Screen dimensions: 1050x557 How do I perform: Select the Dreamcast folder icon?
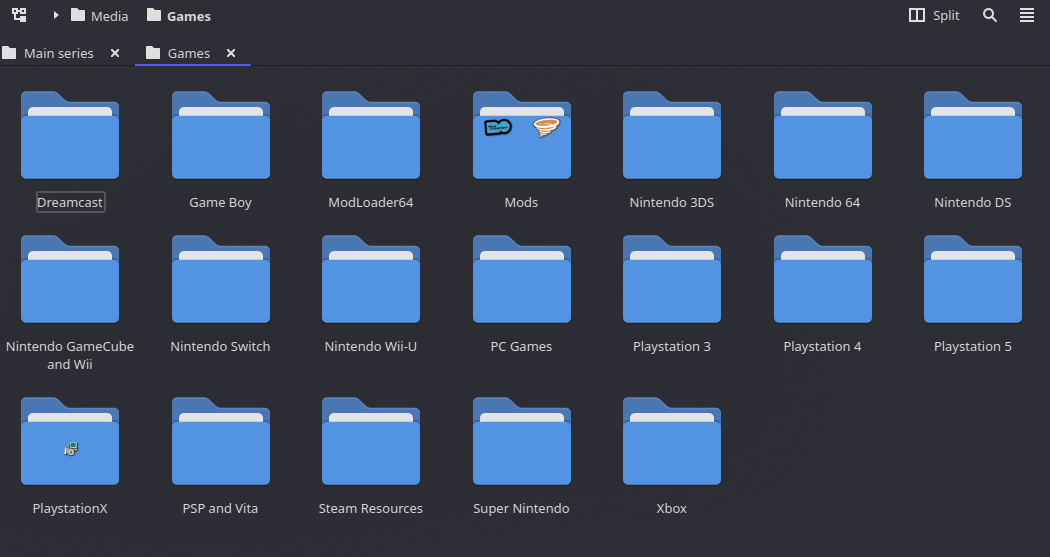(x=70, y=136)
